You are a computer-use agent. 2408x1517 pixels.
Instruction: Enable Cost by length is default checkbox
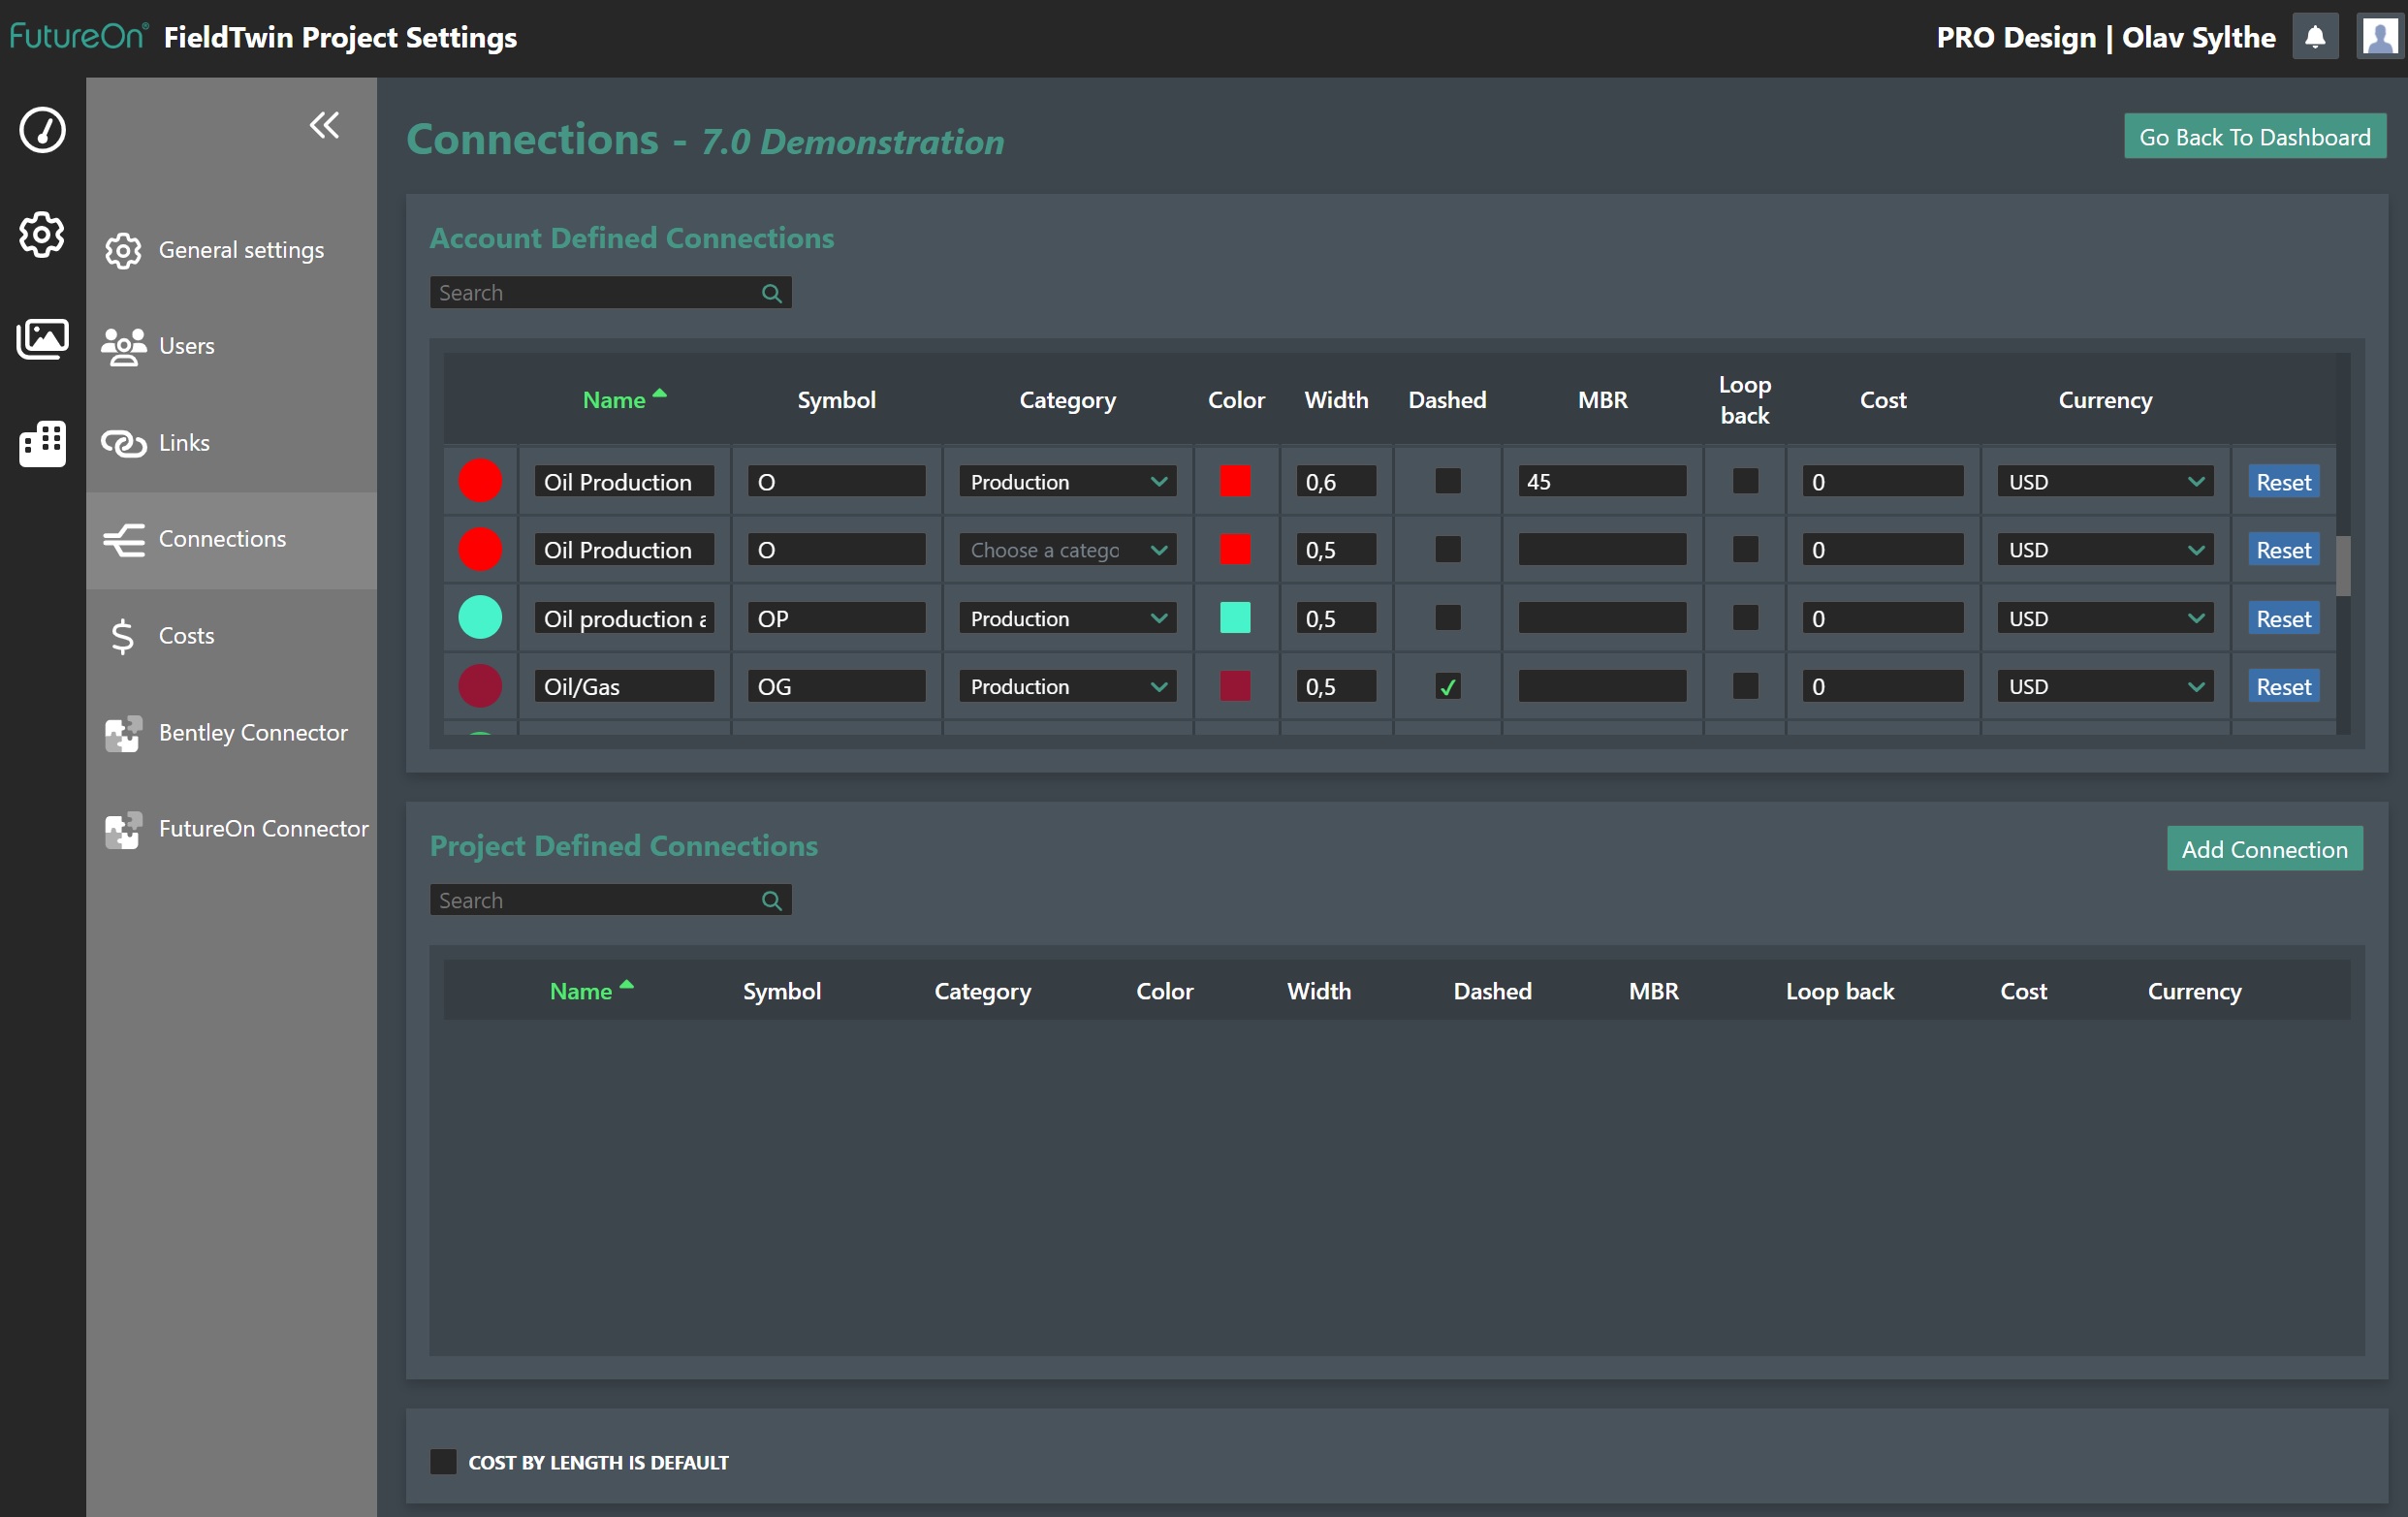tap(443, 1461)
